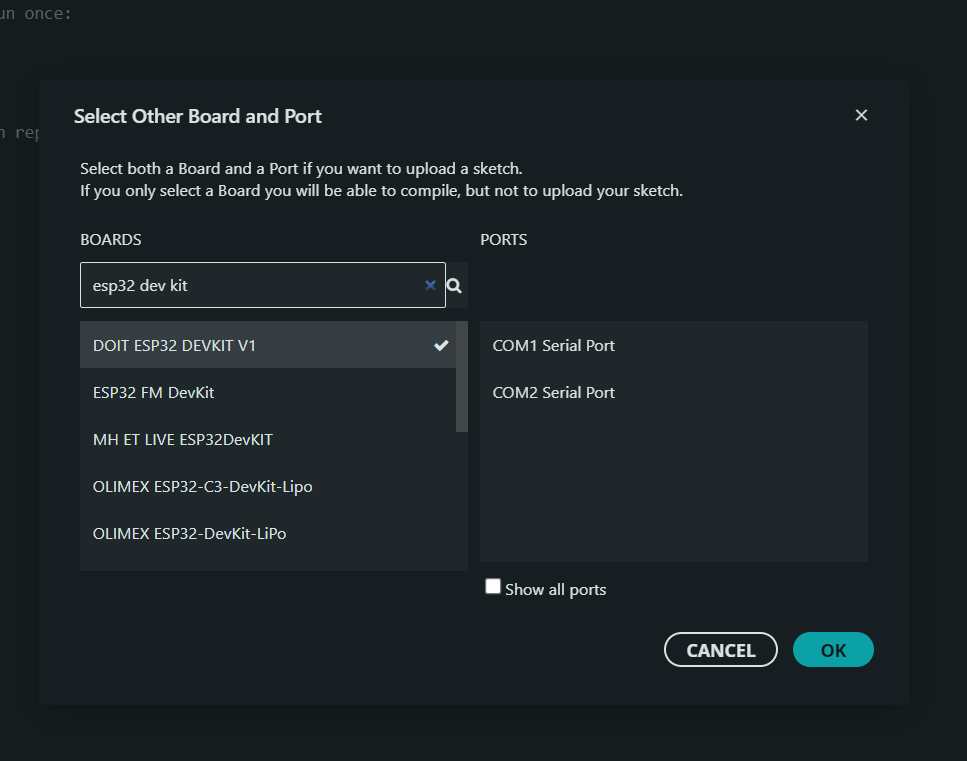Choose ESP32 FM DevKit from the boards list
967x761 pixels.
point(154,392)
